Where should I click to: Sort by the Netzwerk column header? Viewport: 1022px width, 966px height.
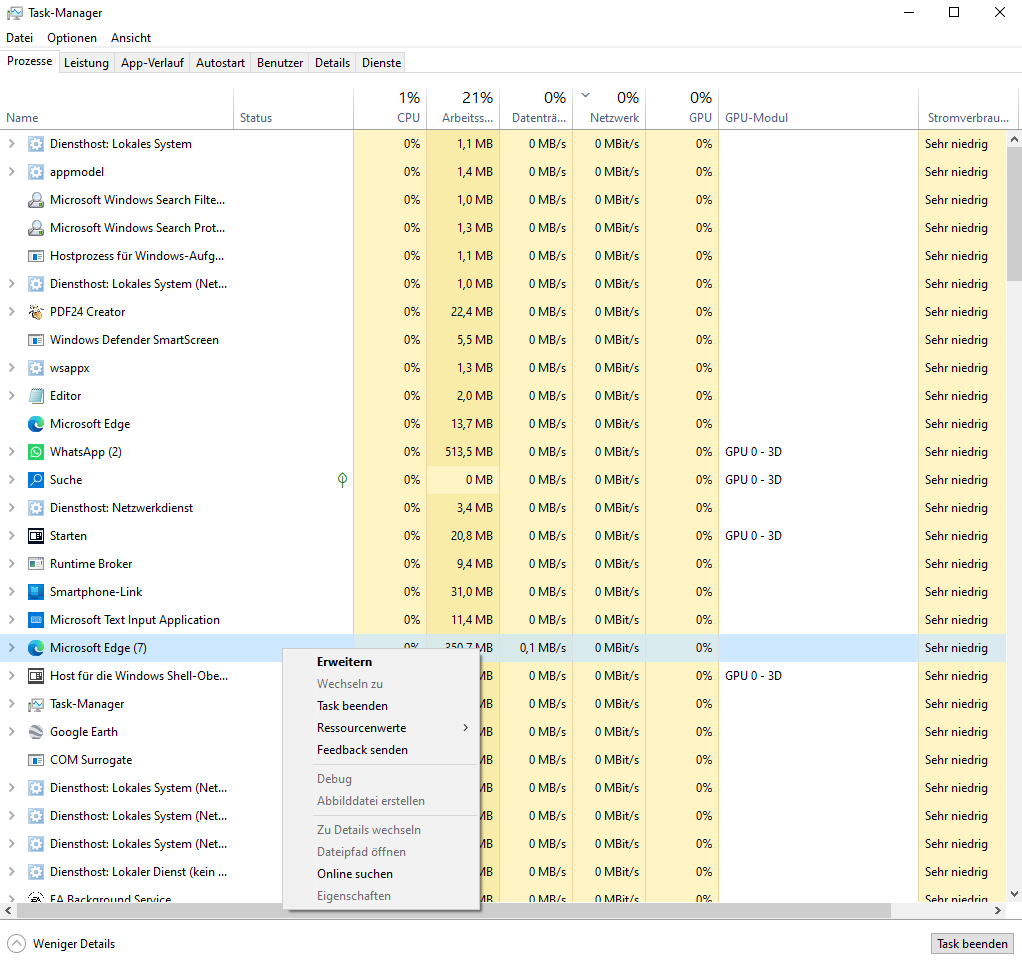pyautogui.click(x=609, y=108)
